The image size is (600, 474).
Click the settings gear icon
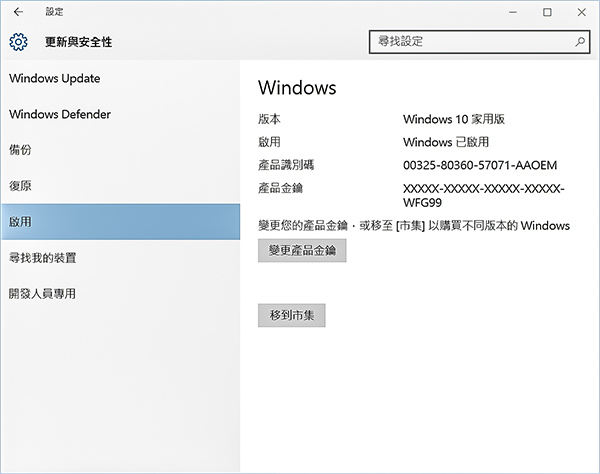point(18,42)
